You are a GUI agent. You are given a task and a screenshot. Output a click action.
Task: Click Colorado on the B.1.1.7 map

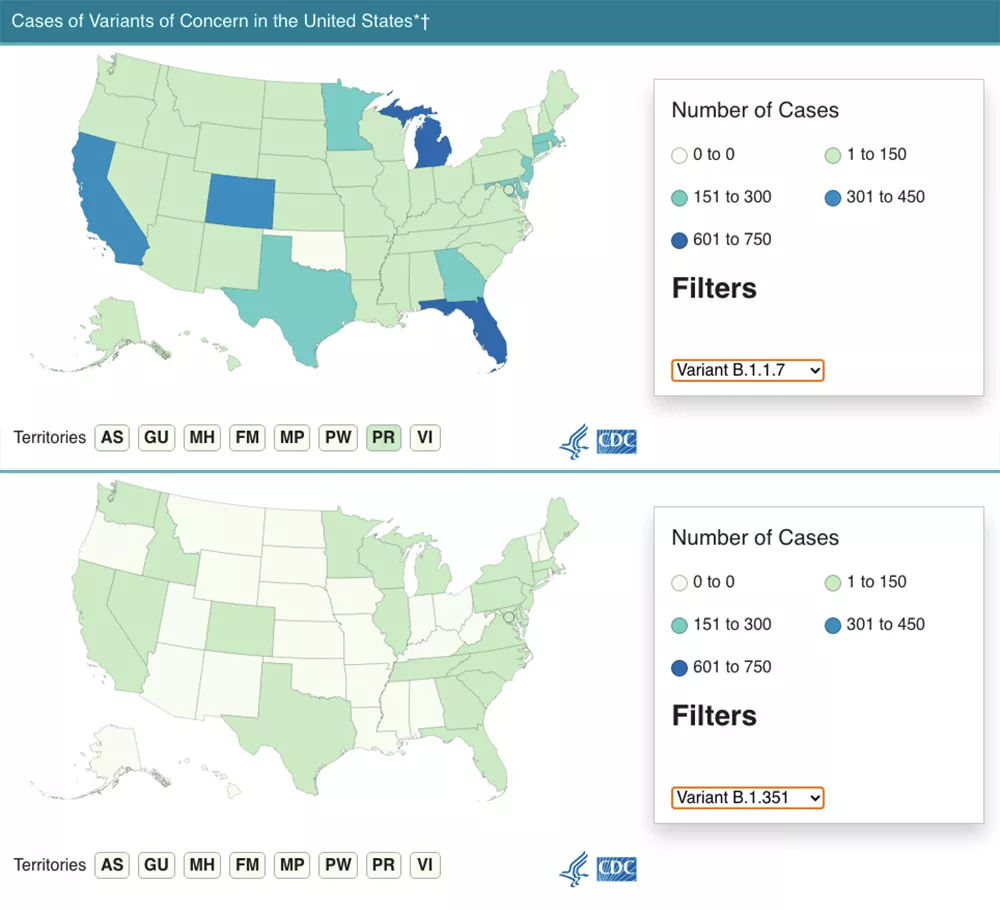(240, 201)
